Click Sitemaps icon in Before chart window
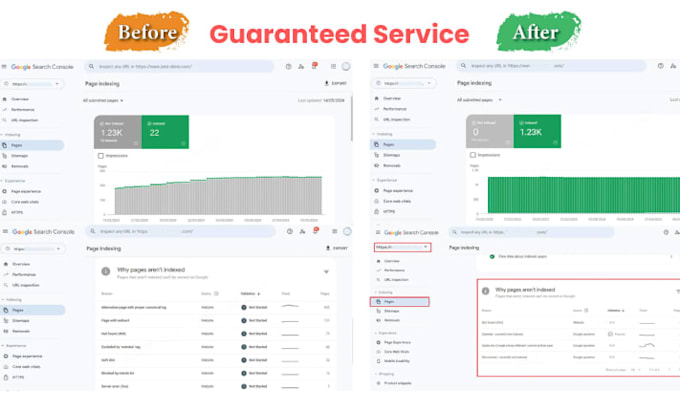 (5, 156)
